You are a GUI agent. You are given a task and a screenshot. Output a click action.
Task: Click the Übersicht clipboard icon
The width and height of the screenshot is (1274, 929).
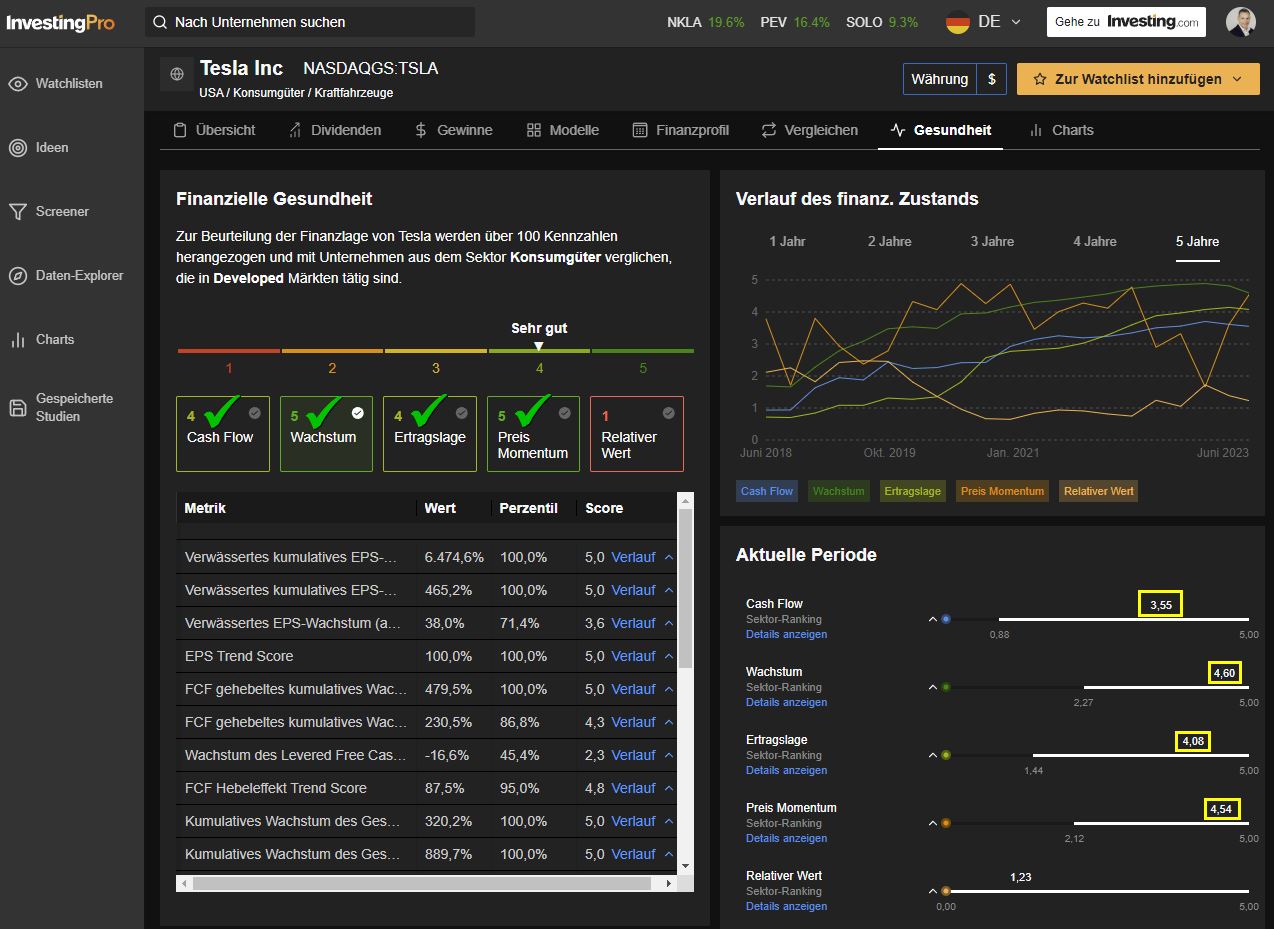pyautogui.click(x=180, y=130)
